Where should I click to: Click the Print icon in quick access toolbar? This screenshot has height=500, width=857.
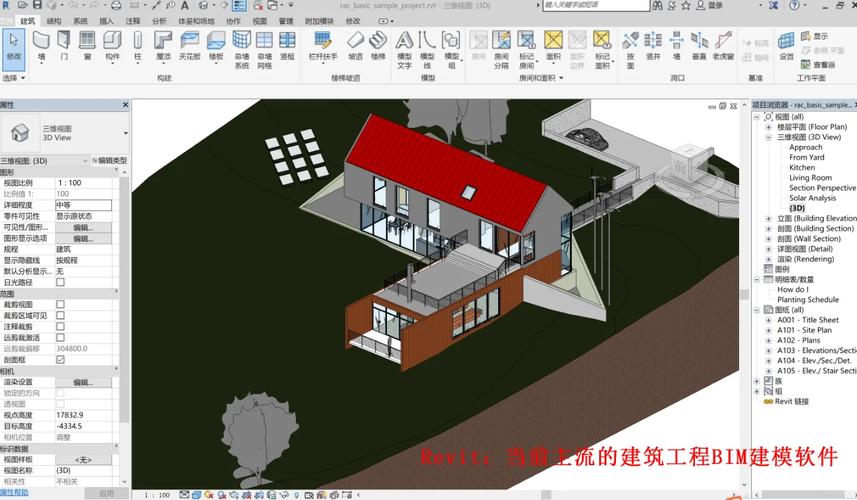click(116, 5)
